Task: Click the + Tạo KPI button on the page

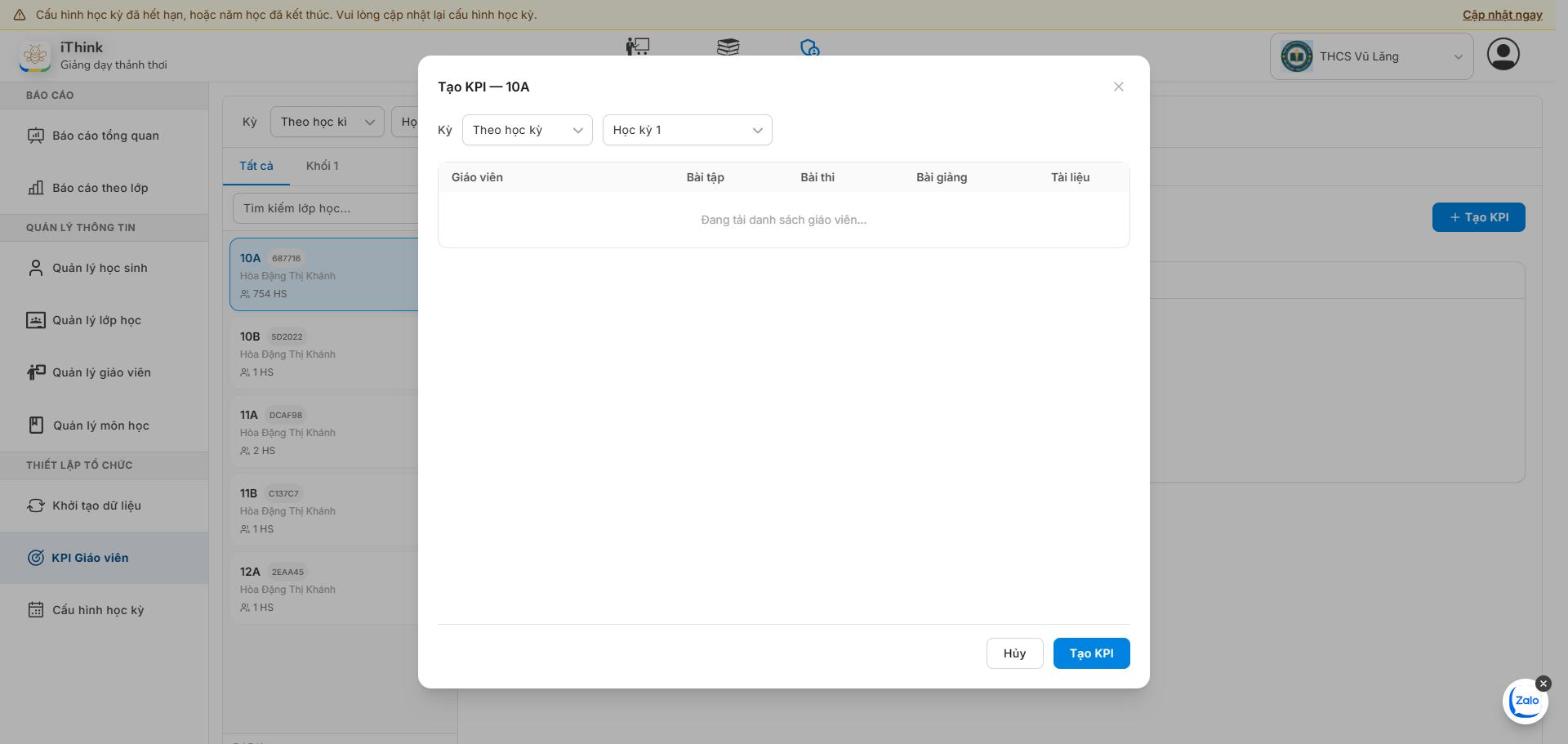Action: point(1478,217)
